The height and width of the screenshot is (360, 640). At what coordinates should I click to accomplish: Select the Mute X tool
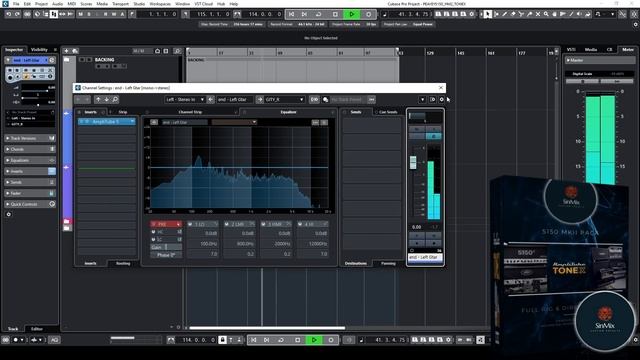click(538, 14)
